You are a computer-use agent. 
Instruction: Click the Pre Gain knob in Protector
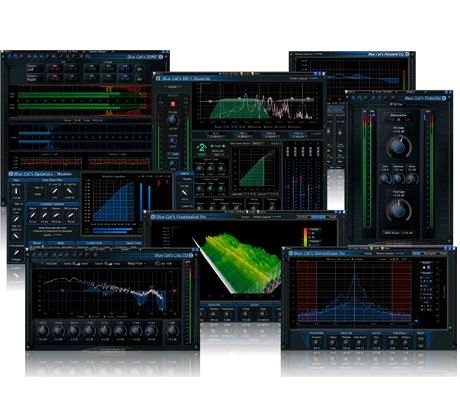click(398, 146)
